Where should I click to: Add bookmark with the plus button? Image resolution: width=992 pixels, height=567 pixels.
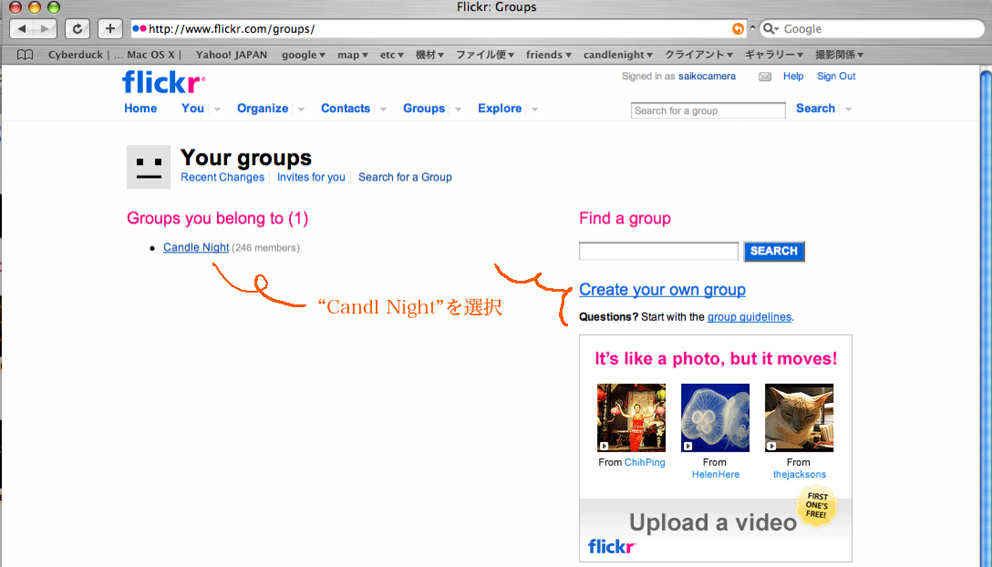(x=110, y=28)
